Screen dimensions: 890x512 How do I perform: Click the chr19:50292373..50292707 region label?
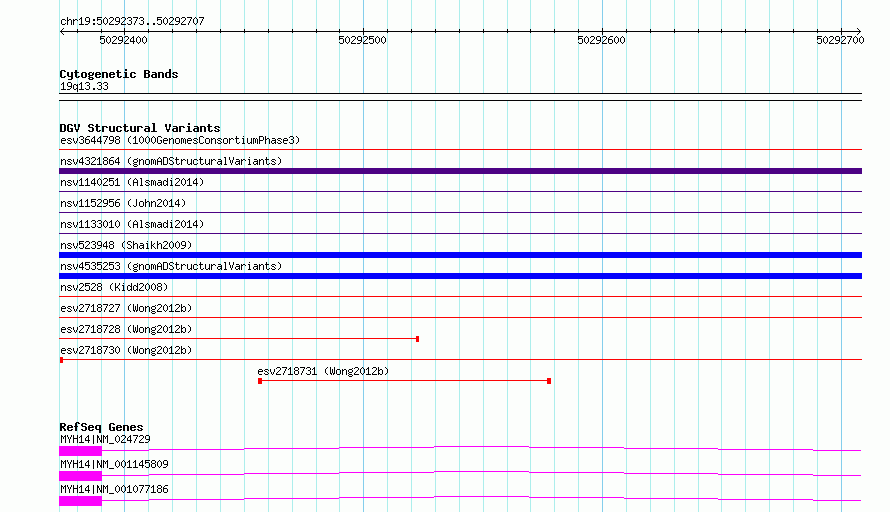[x=132, y=21]
